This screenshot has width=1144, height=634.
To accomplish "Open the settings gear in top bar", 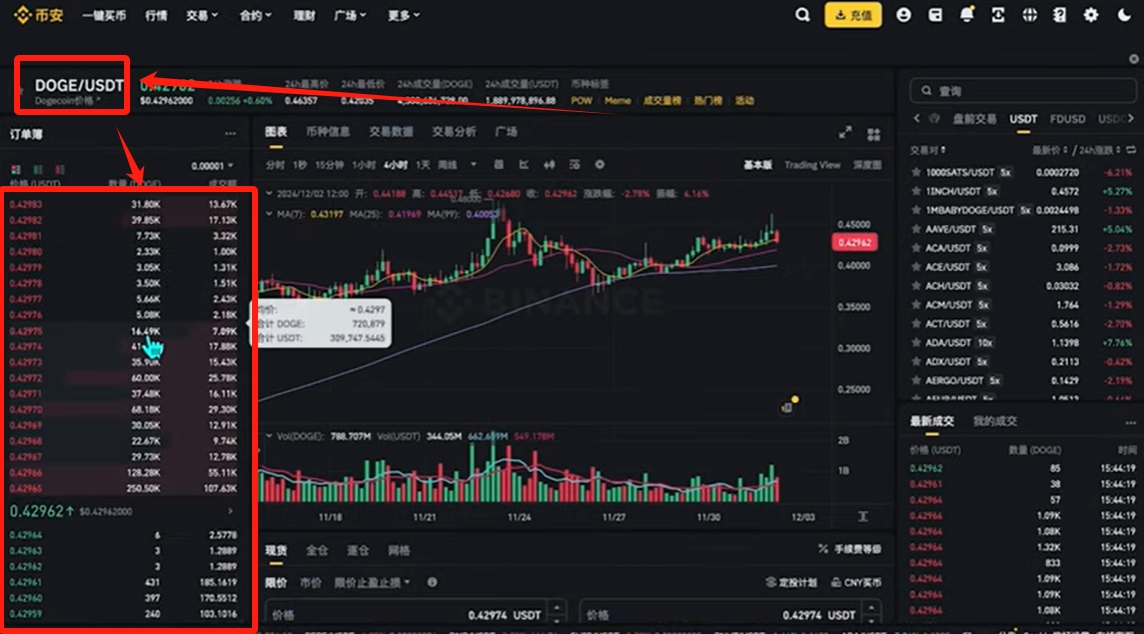I will click(1091, 15).
